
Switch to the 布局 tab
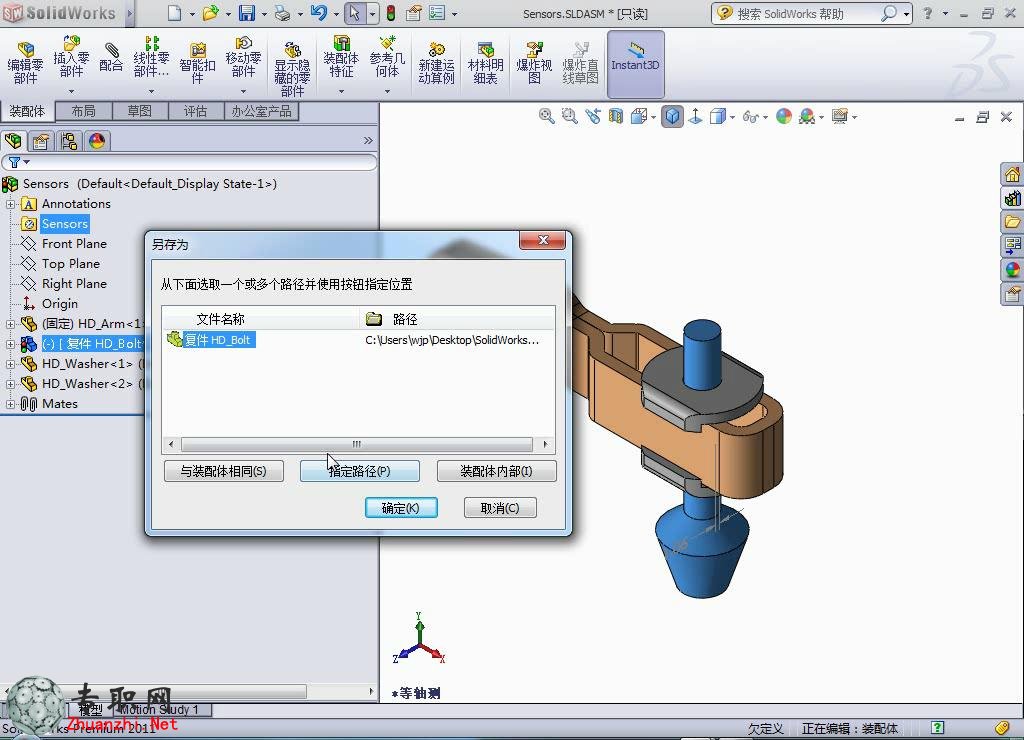(x=84, y=111)
